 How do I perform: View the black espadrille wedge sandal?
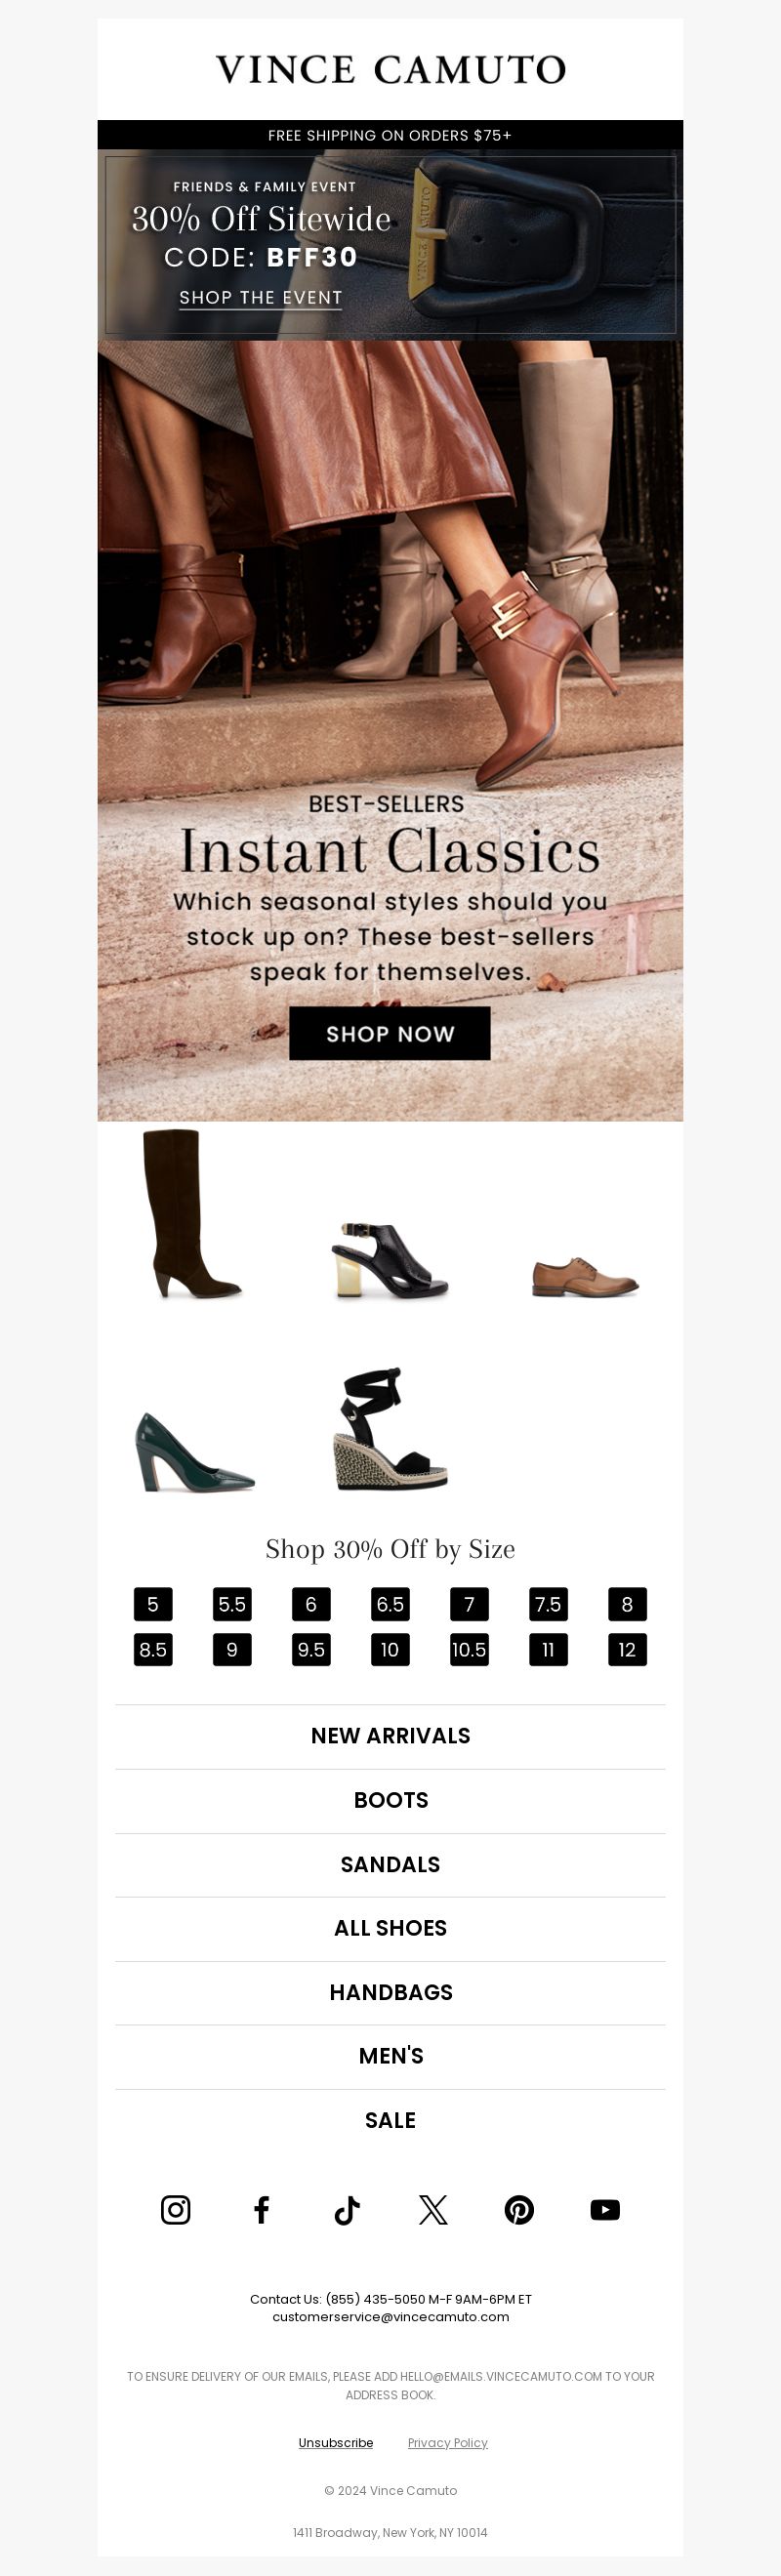(390, 1428)
